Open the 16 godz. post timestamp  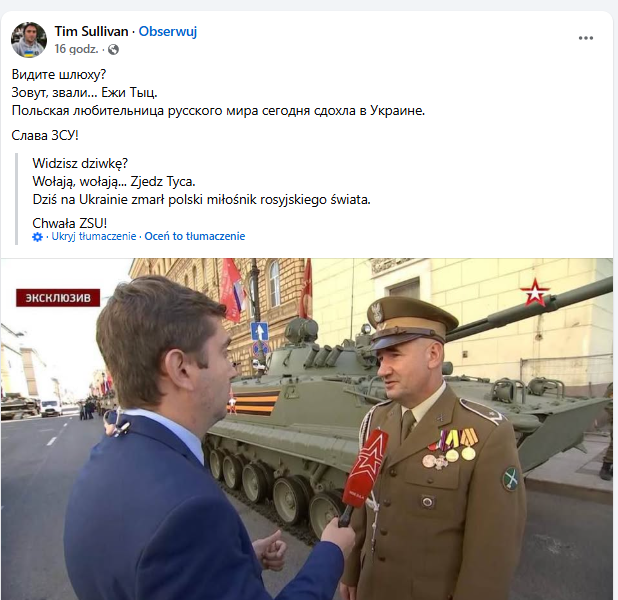[x=76, y=49]
